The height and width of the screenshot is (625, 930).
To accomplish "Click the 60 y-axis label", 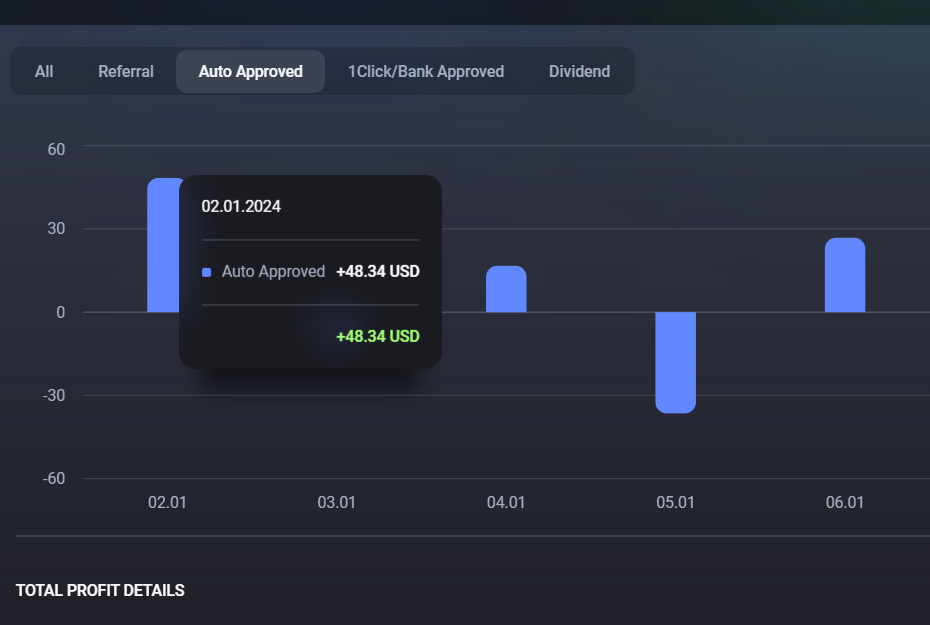I will pyautogui.click(x=55, y=149).
